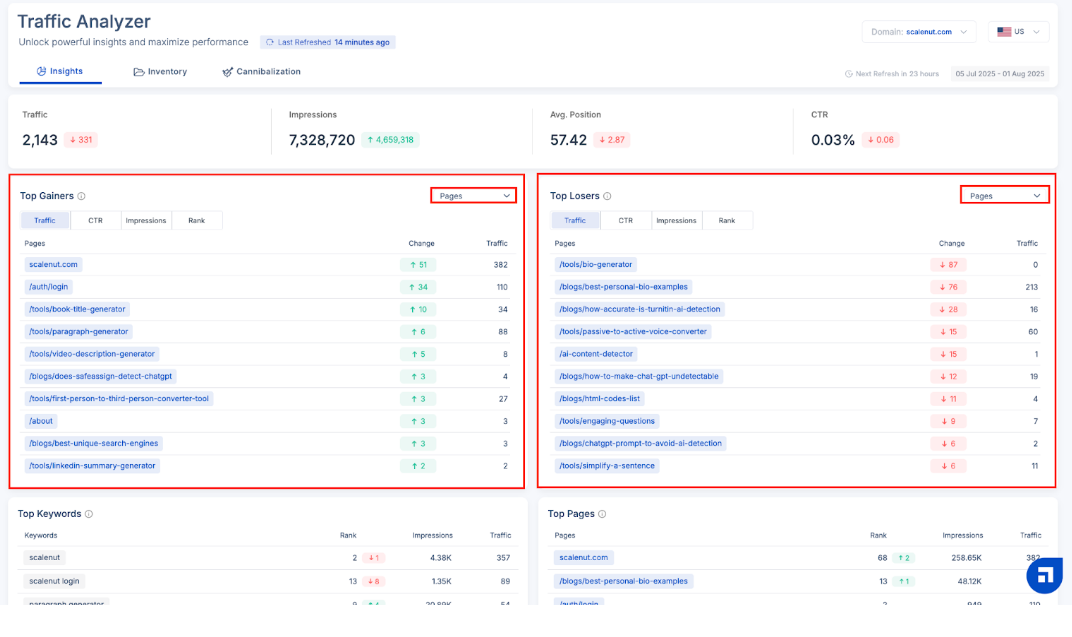1072x637 pixels.
Task: Switch Top Losers to Rank view
Action: [x=727, y=220]
